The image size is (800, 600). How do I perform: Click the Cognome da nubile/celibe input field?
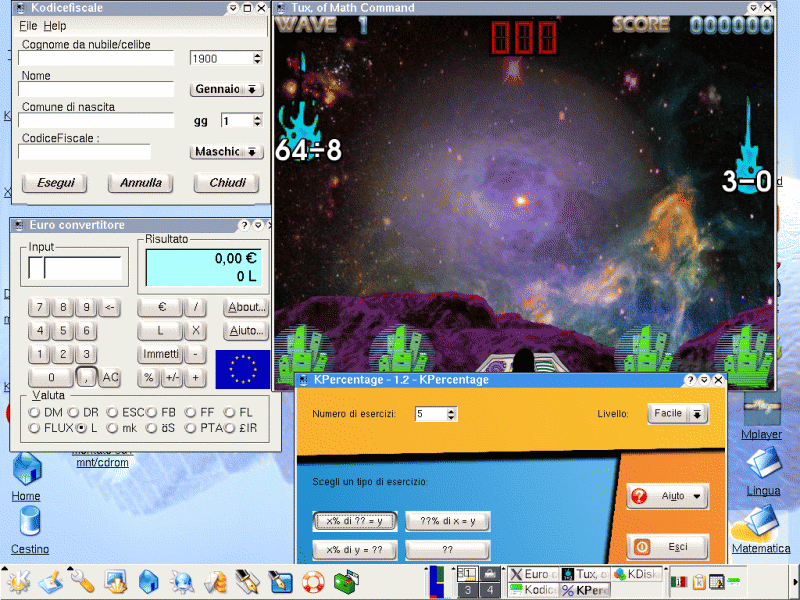point(96,58)
